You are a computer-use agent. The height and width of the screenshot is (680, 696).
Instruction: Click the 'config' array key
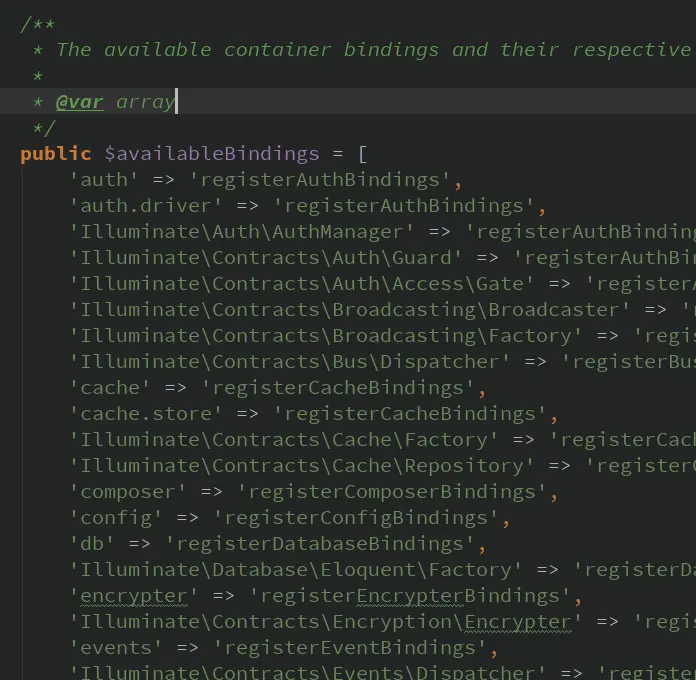116,518
